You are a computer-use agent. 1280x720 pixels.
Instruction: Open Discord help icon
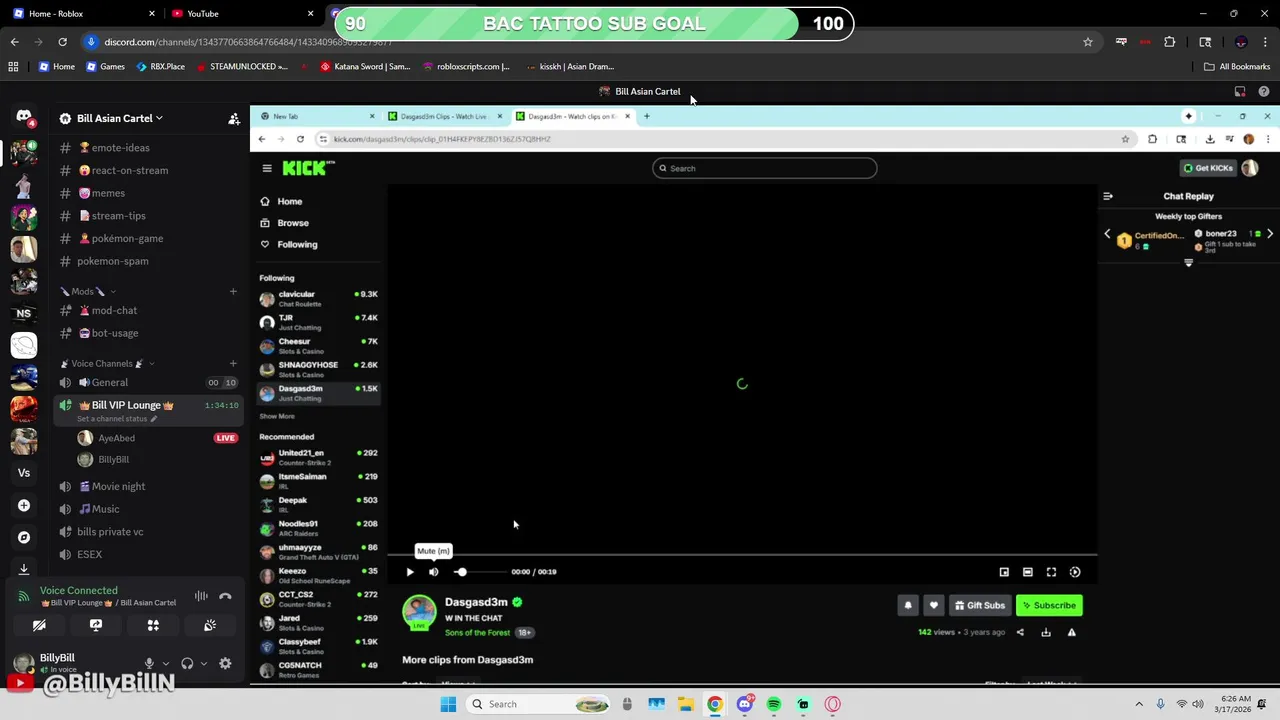[1264, 91]
